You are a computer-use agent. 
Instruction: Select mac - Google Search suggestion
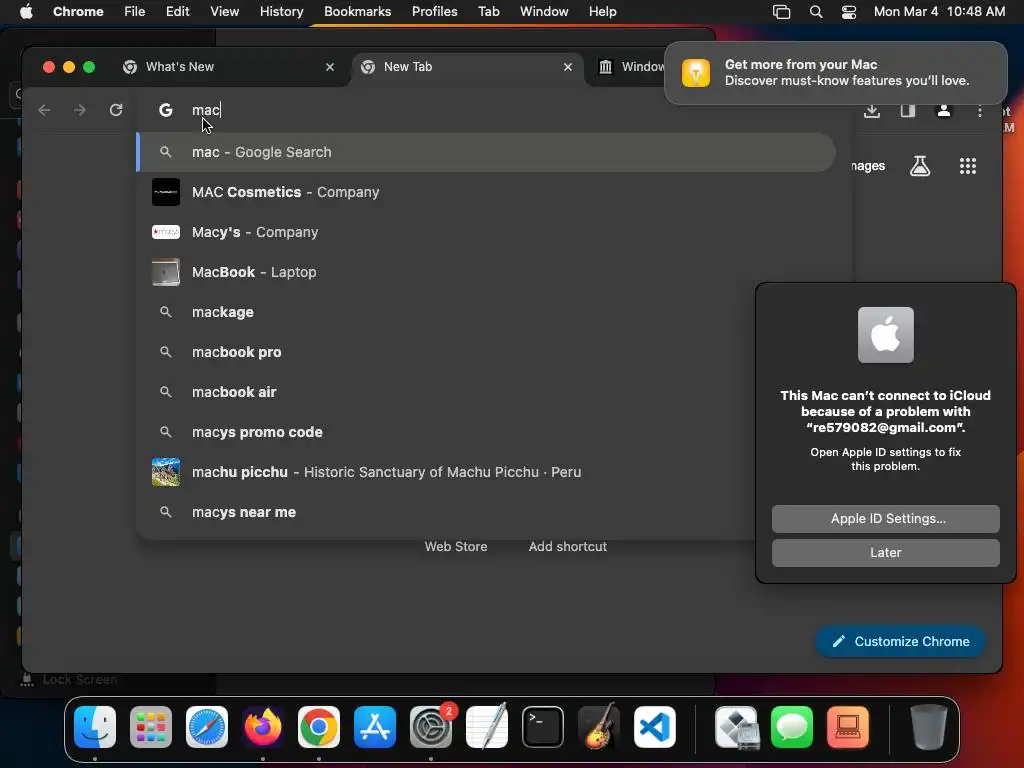click(486, 152)
